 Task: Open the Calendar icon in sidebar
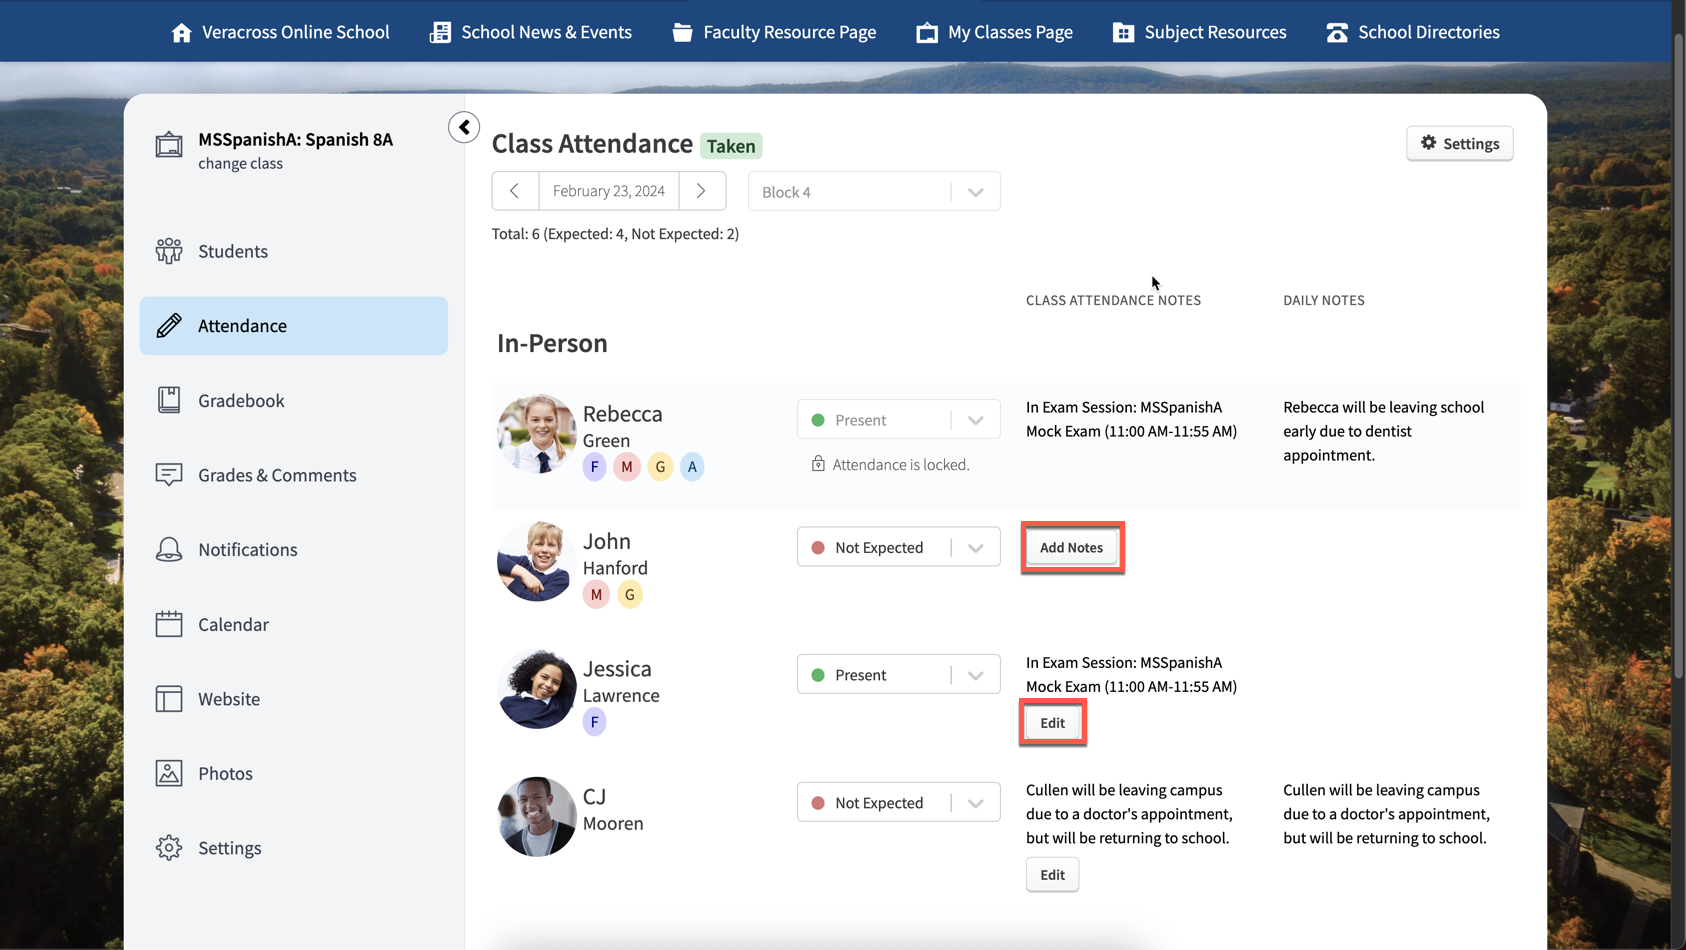[169, 624]
